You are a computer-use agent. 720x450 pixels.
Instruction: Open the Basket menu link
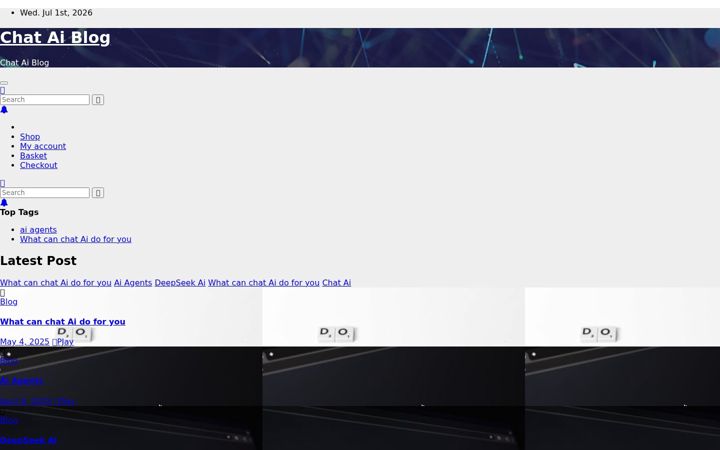pos(33,156)
